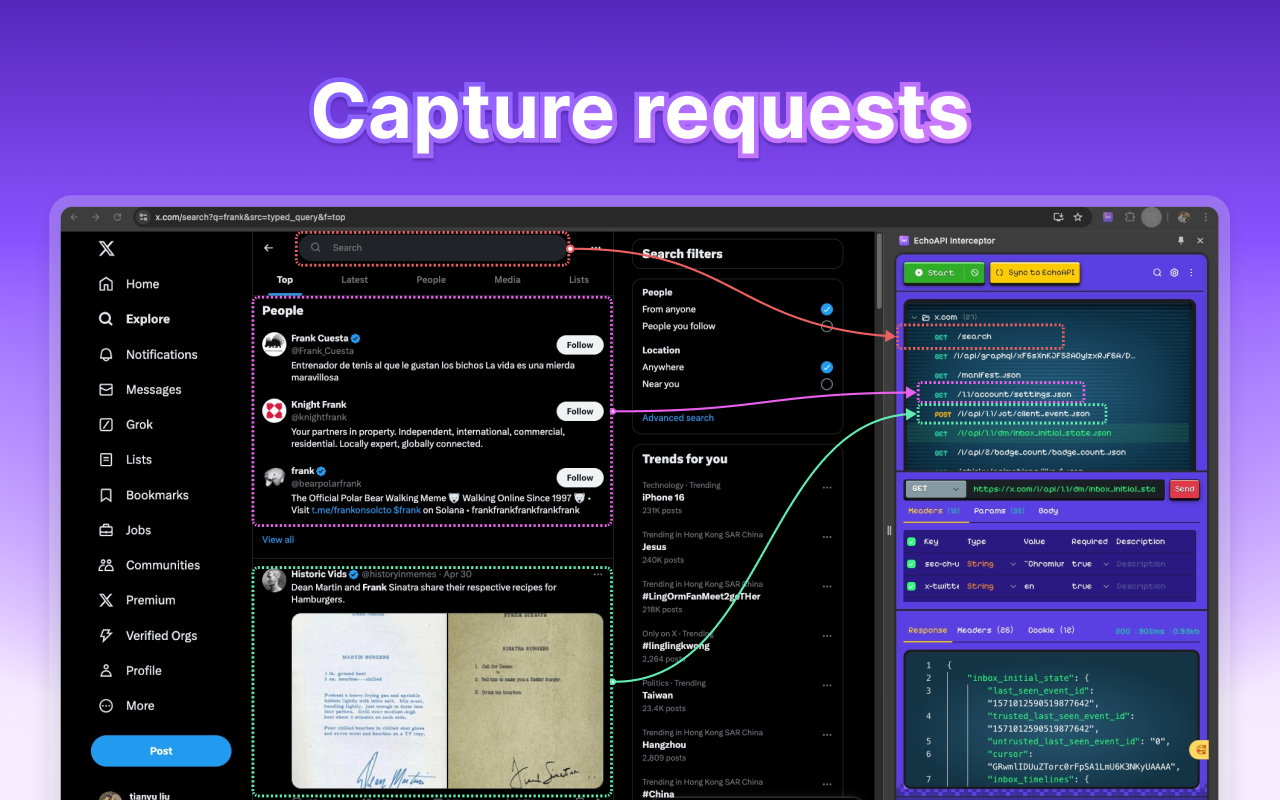1280x800 pixels.
Task: Toggle the x-twitte header checkbox
Action: (911, 586)
